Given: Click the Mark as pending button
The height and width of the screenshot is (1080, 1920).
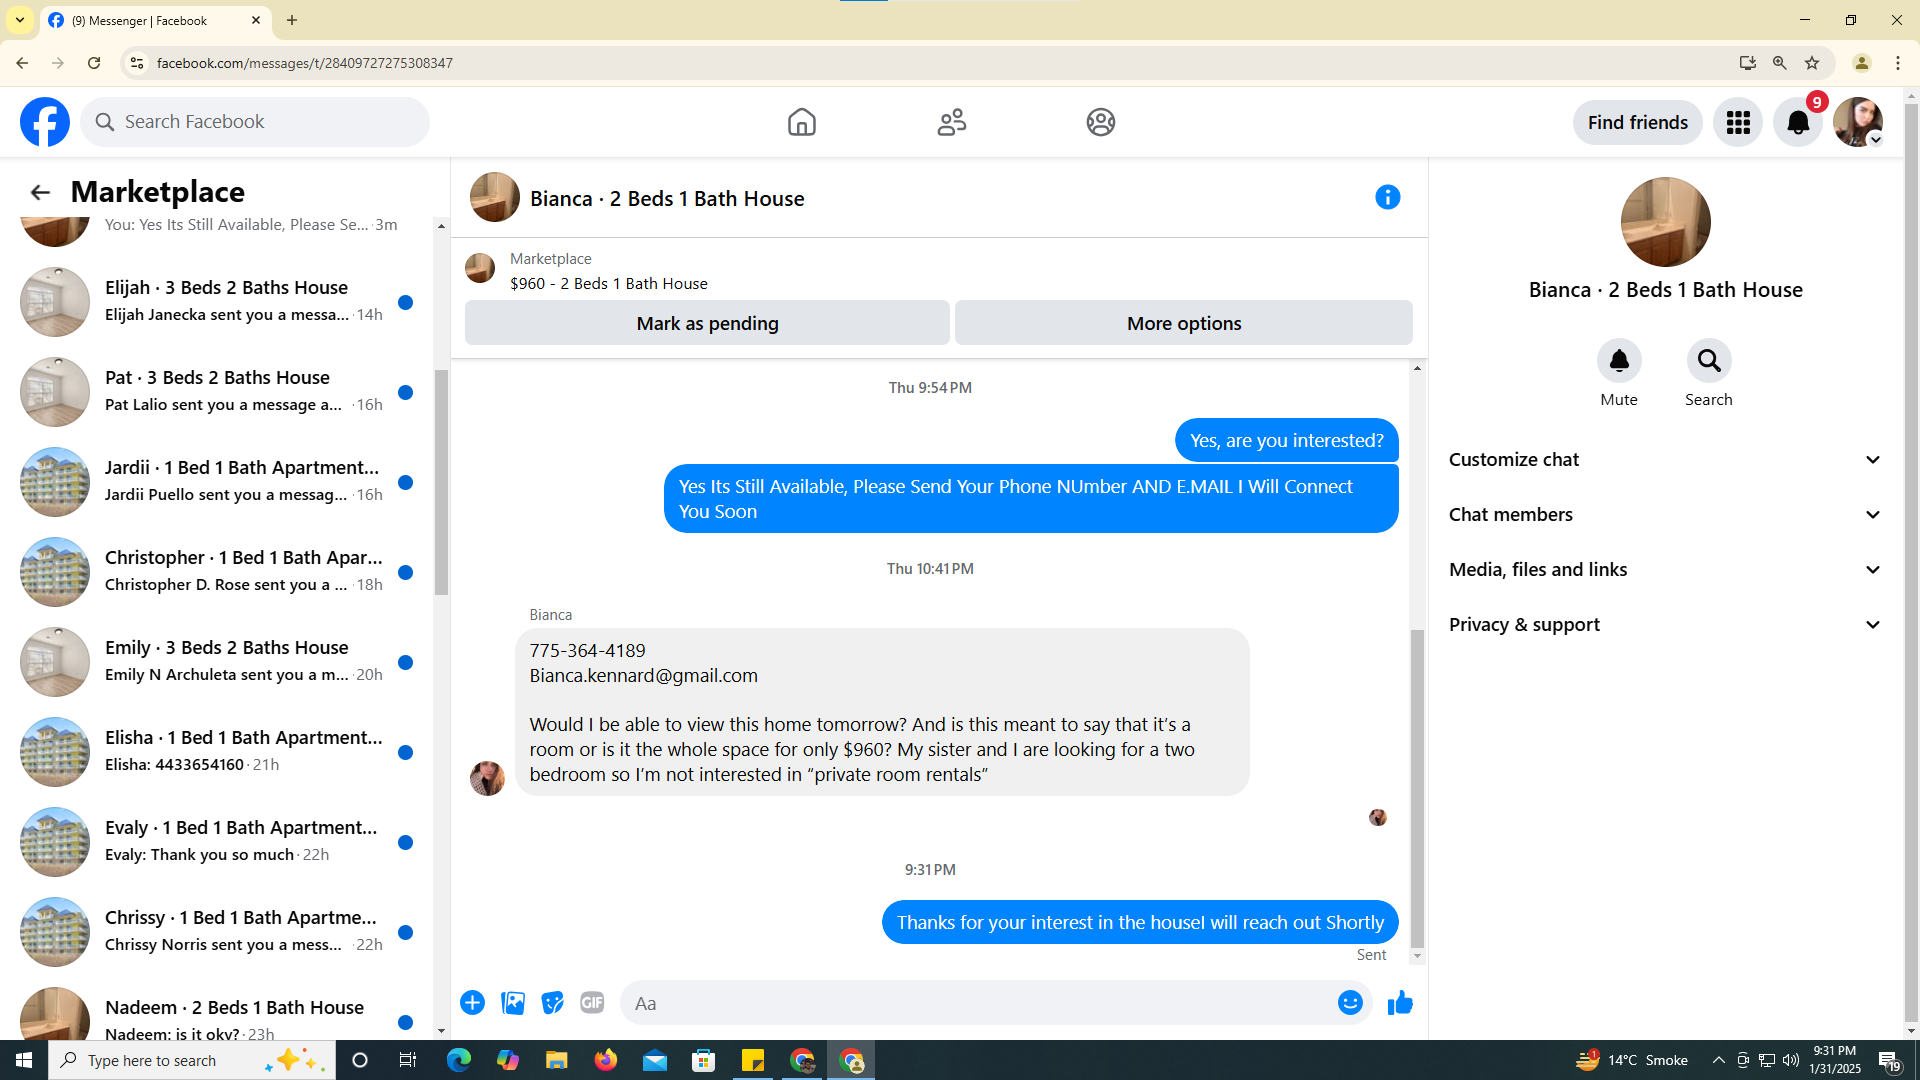Looking at the screenshot, I should coord(707,323).
